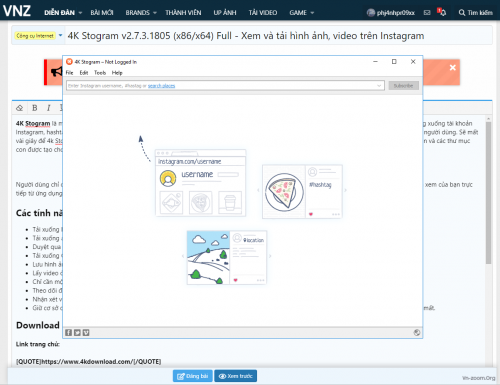Click the Xem trước preview button
Screen dimensions: 500x385
[x=235, y=376]
